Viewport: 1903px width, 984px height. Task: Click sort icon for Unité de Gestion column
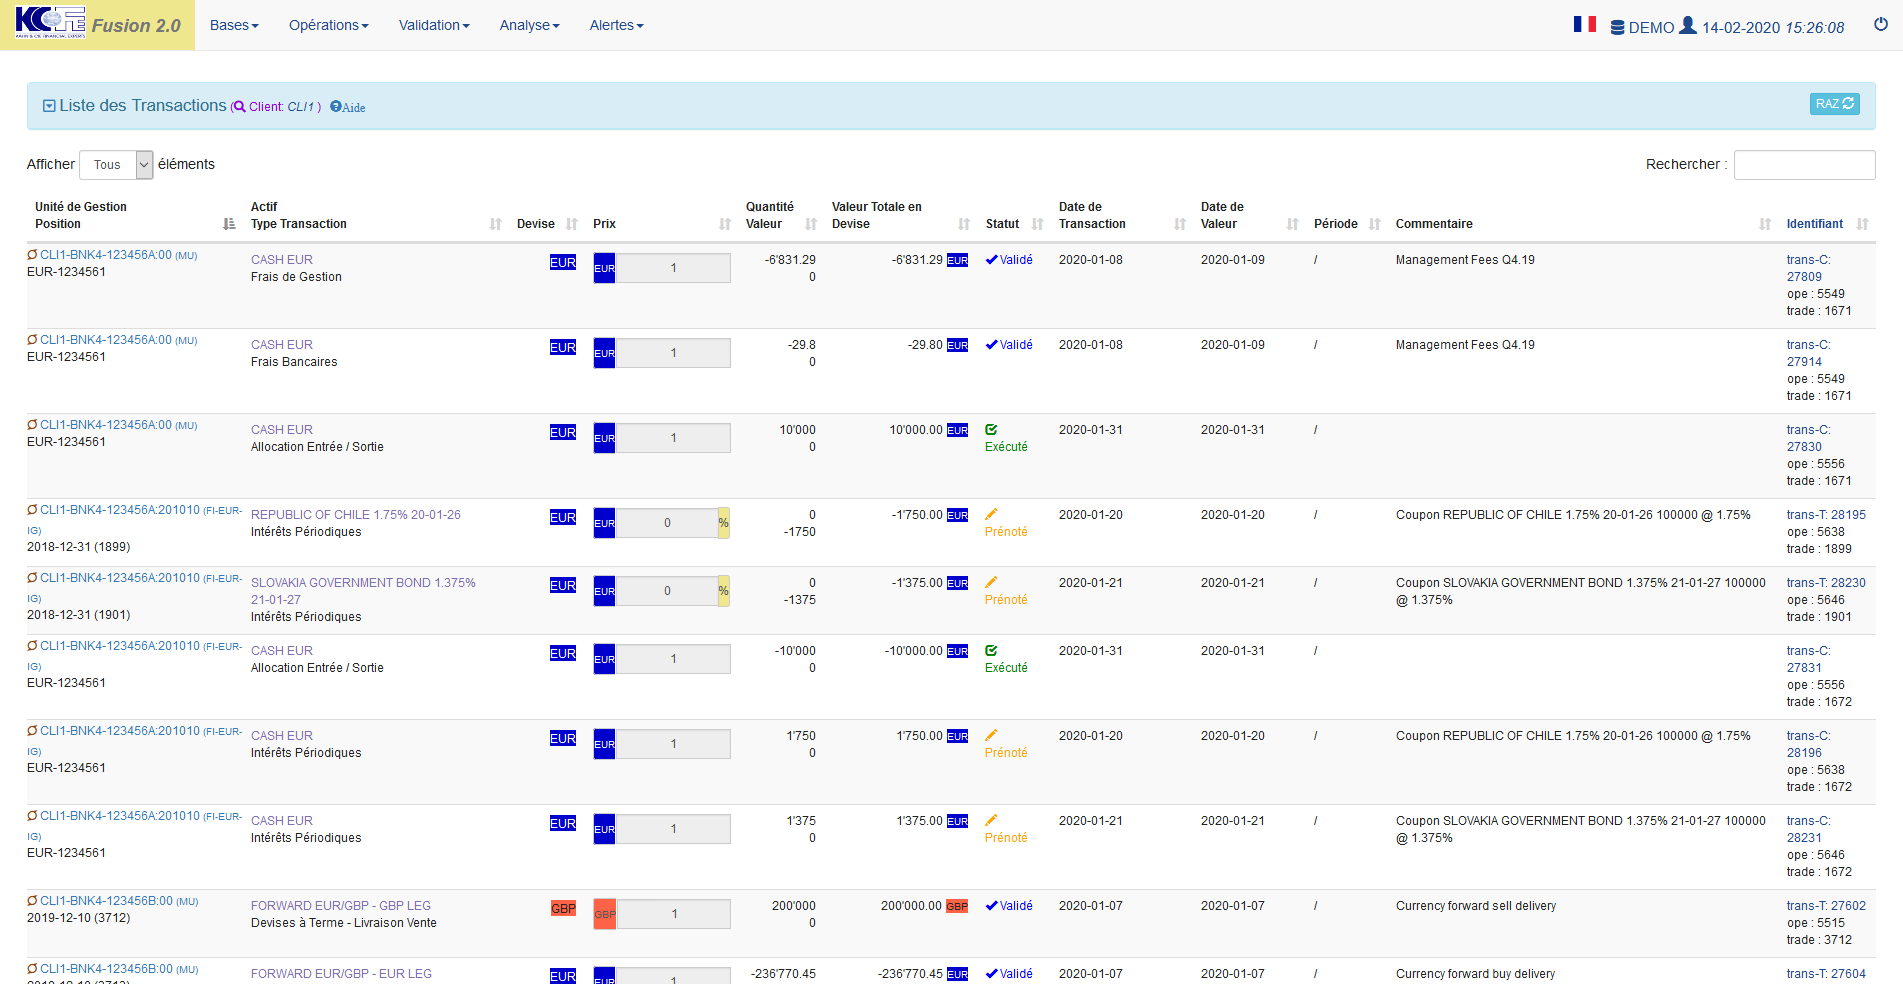pos(229,224)
